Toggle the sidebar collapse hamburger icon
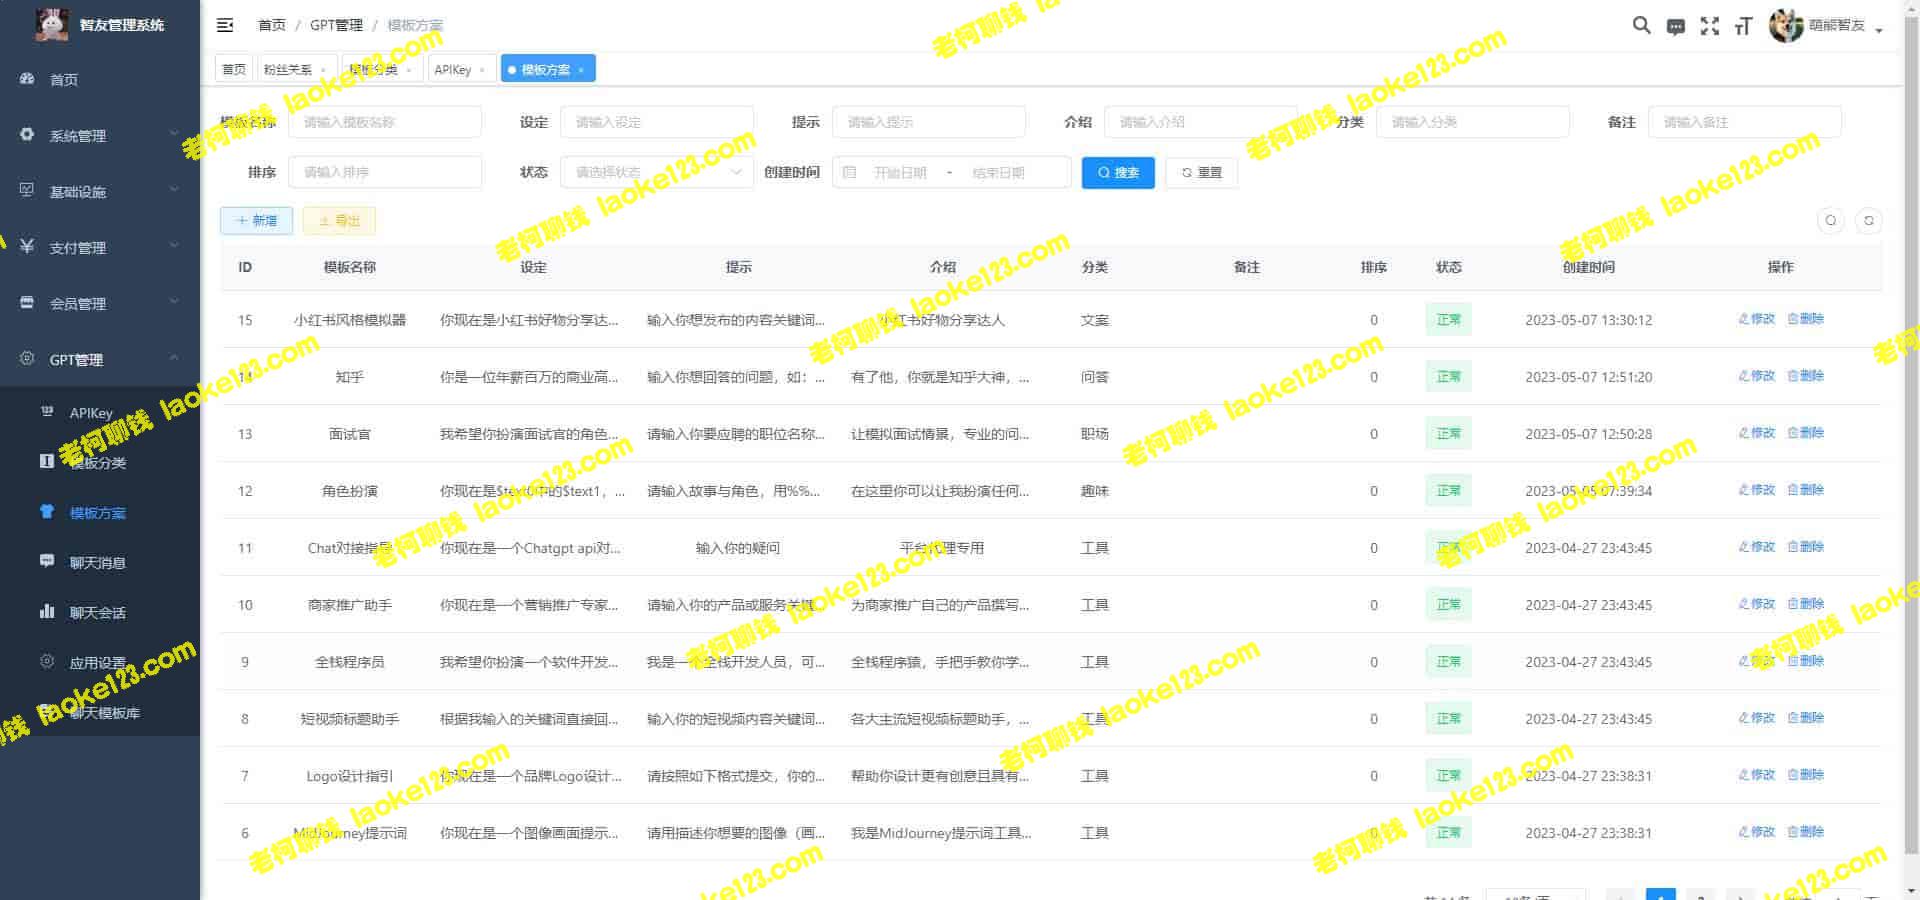Screen dimensions: 1920x900 pyautogui.click(x=225, y=25)
